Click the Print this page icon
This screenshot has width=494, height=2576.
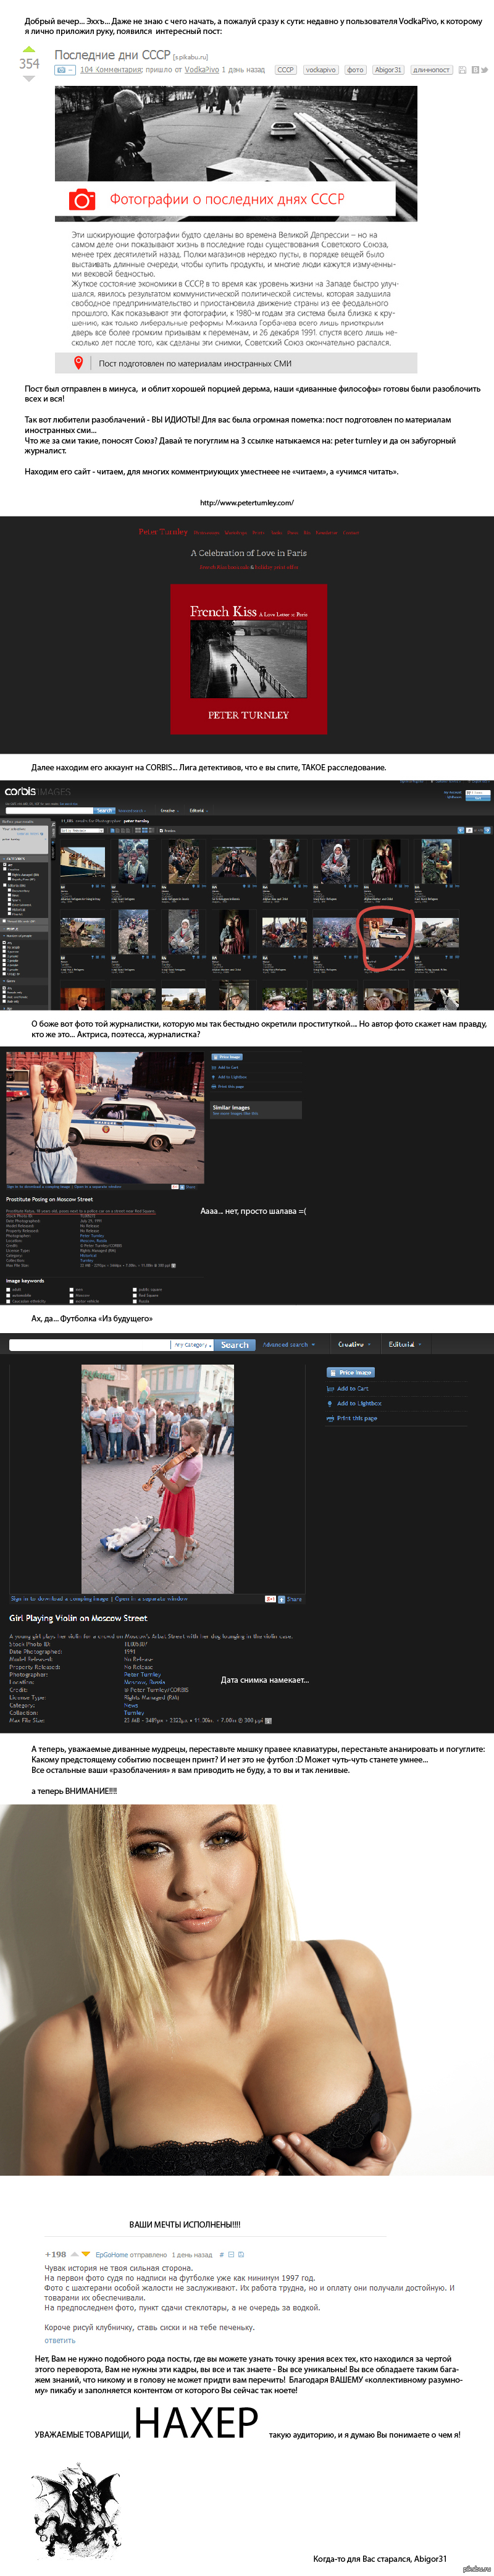[x=330, y=1418]
